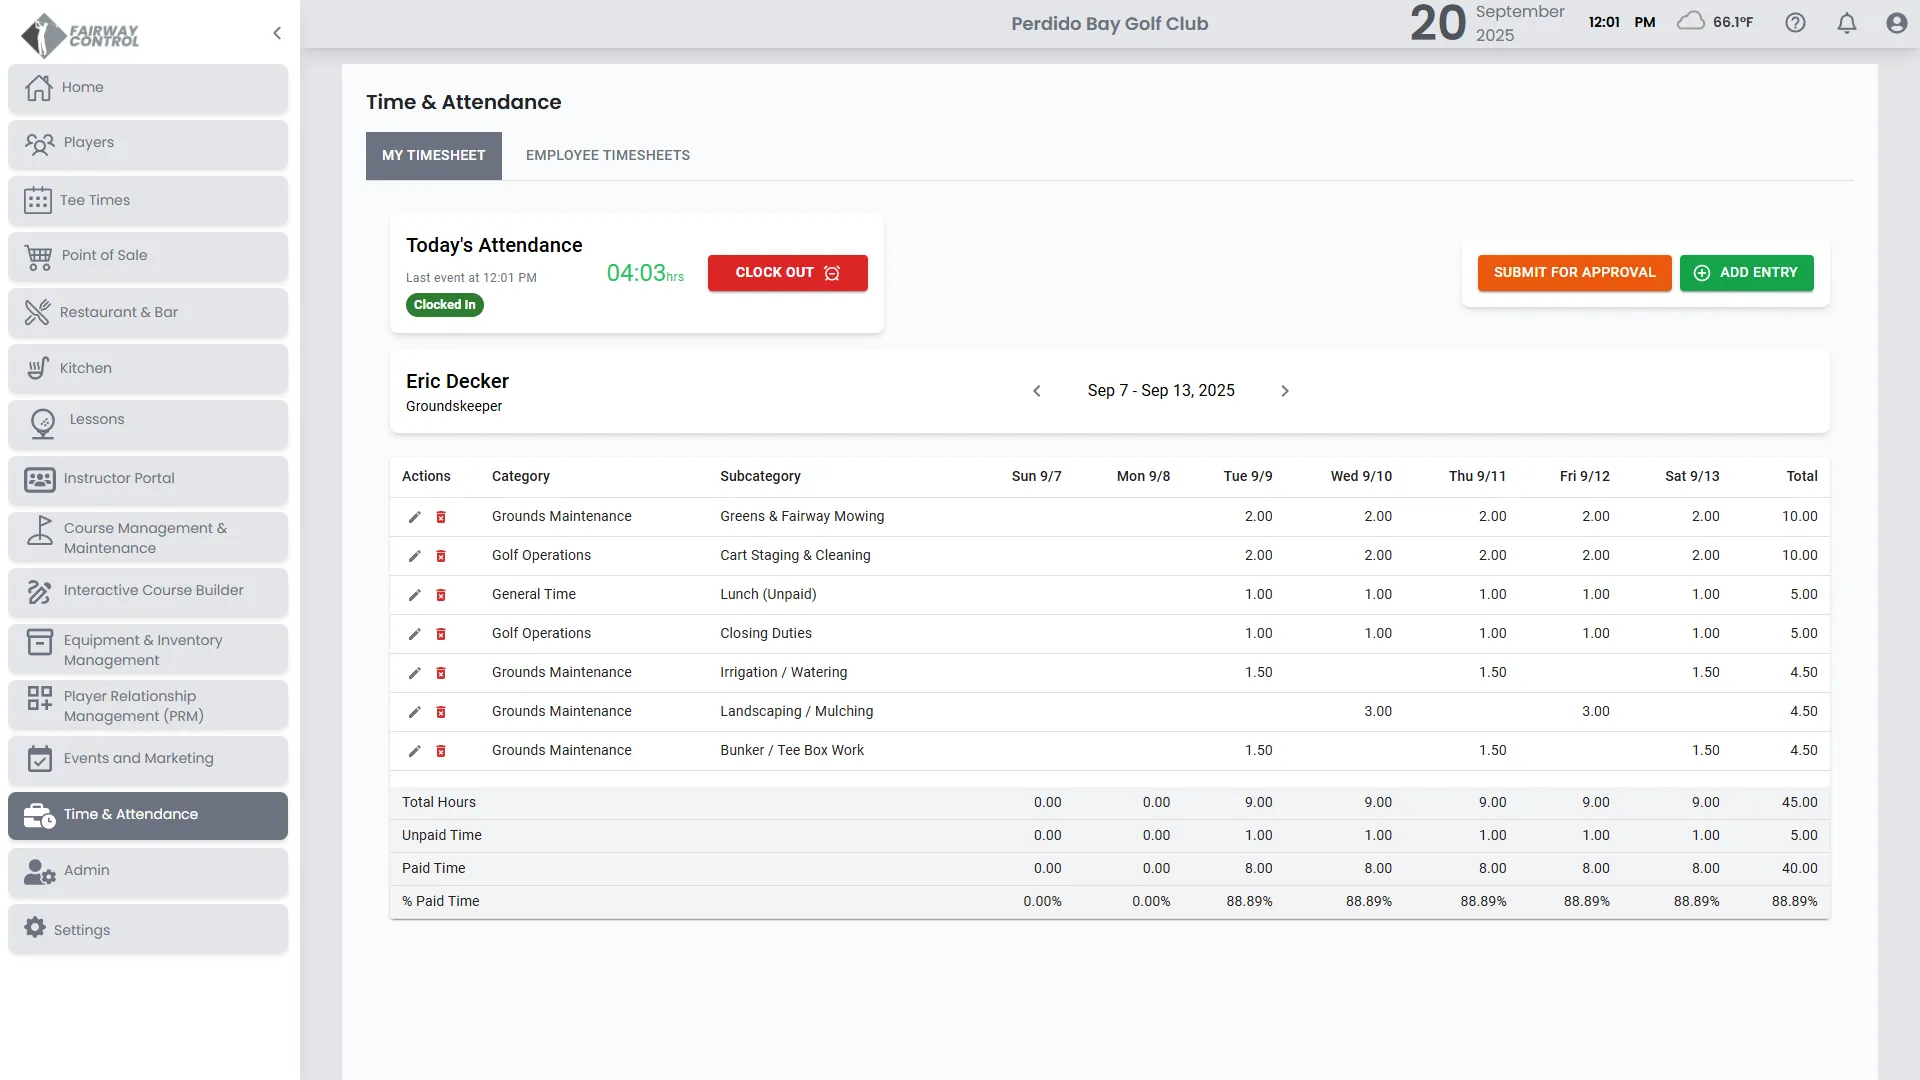Delete the Lunch (Unpaid) entry

point(441,595)
